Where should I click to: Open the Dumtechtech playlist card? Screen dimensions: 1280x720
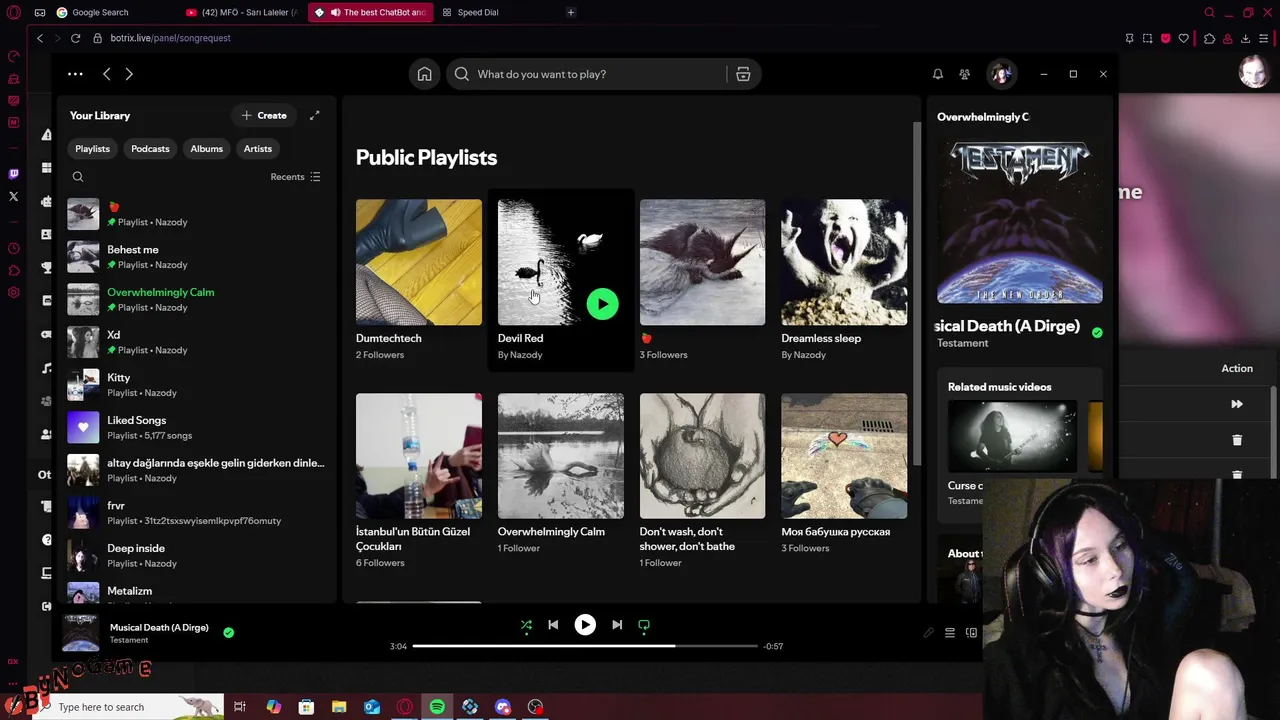point(419,280)
